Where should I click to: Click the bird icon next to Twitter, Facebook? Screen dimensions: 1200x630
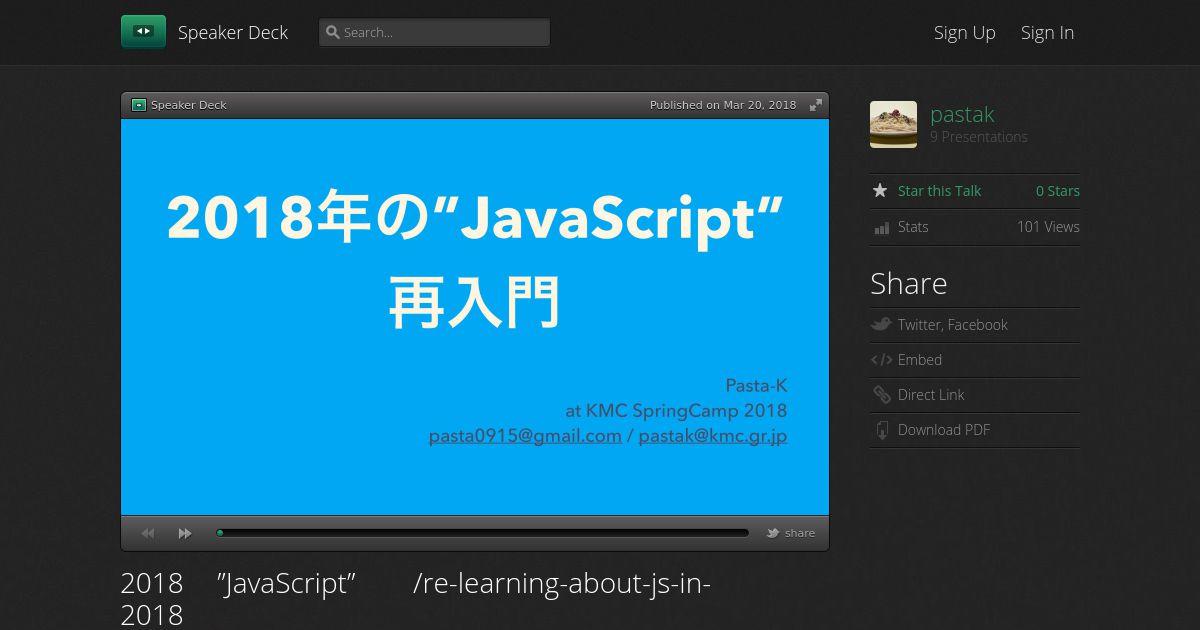(x=881, y=324)
